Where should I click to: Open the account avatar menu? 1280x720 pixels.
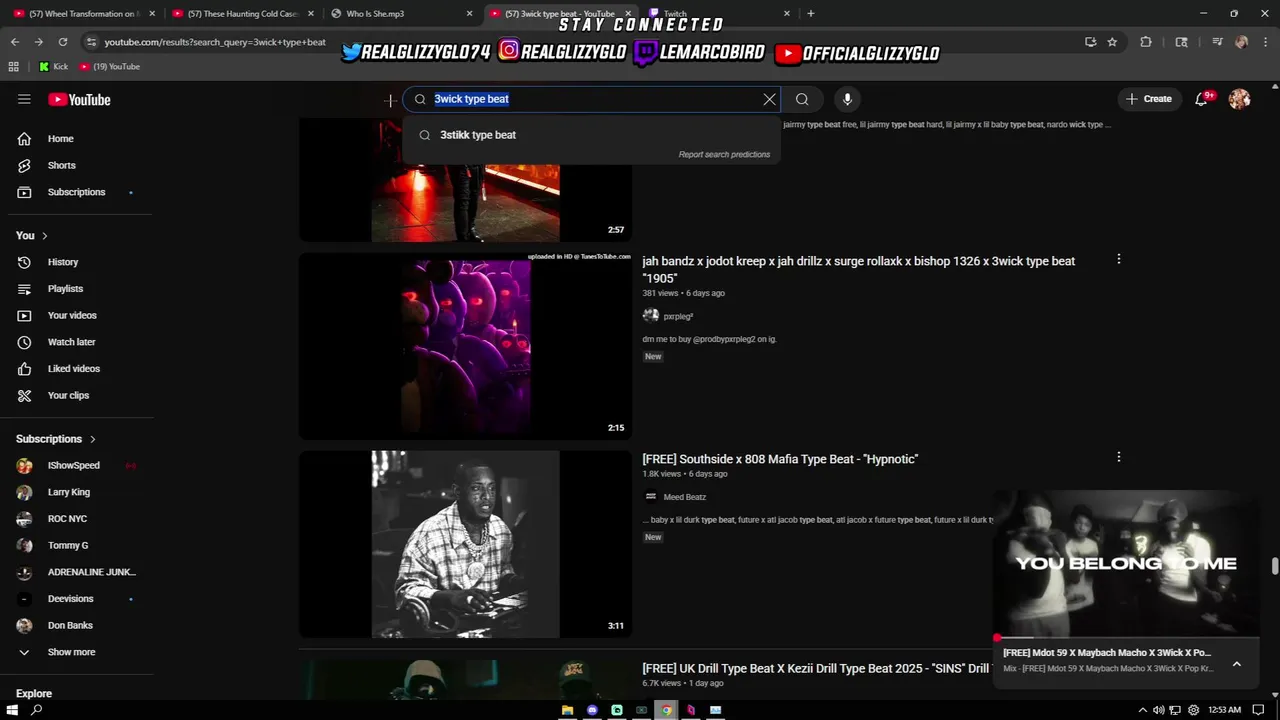[1240, 99]
